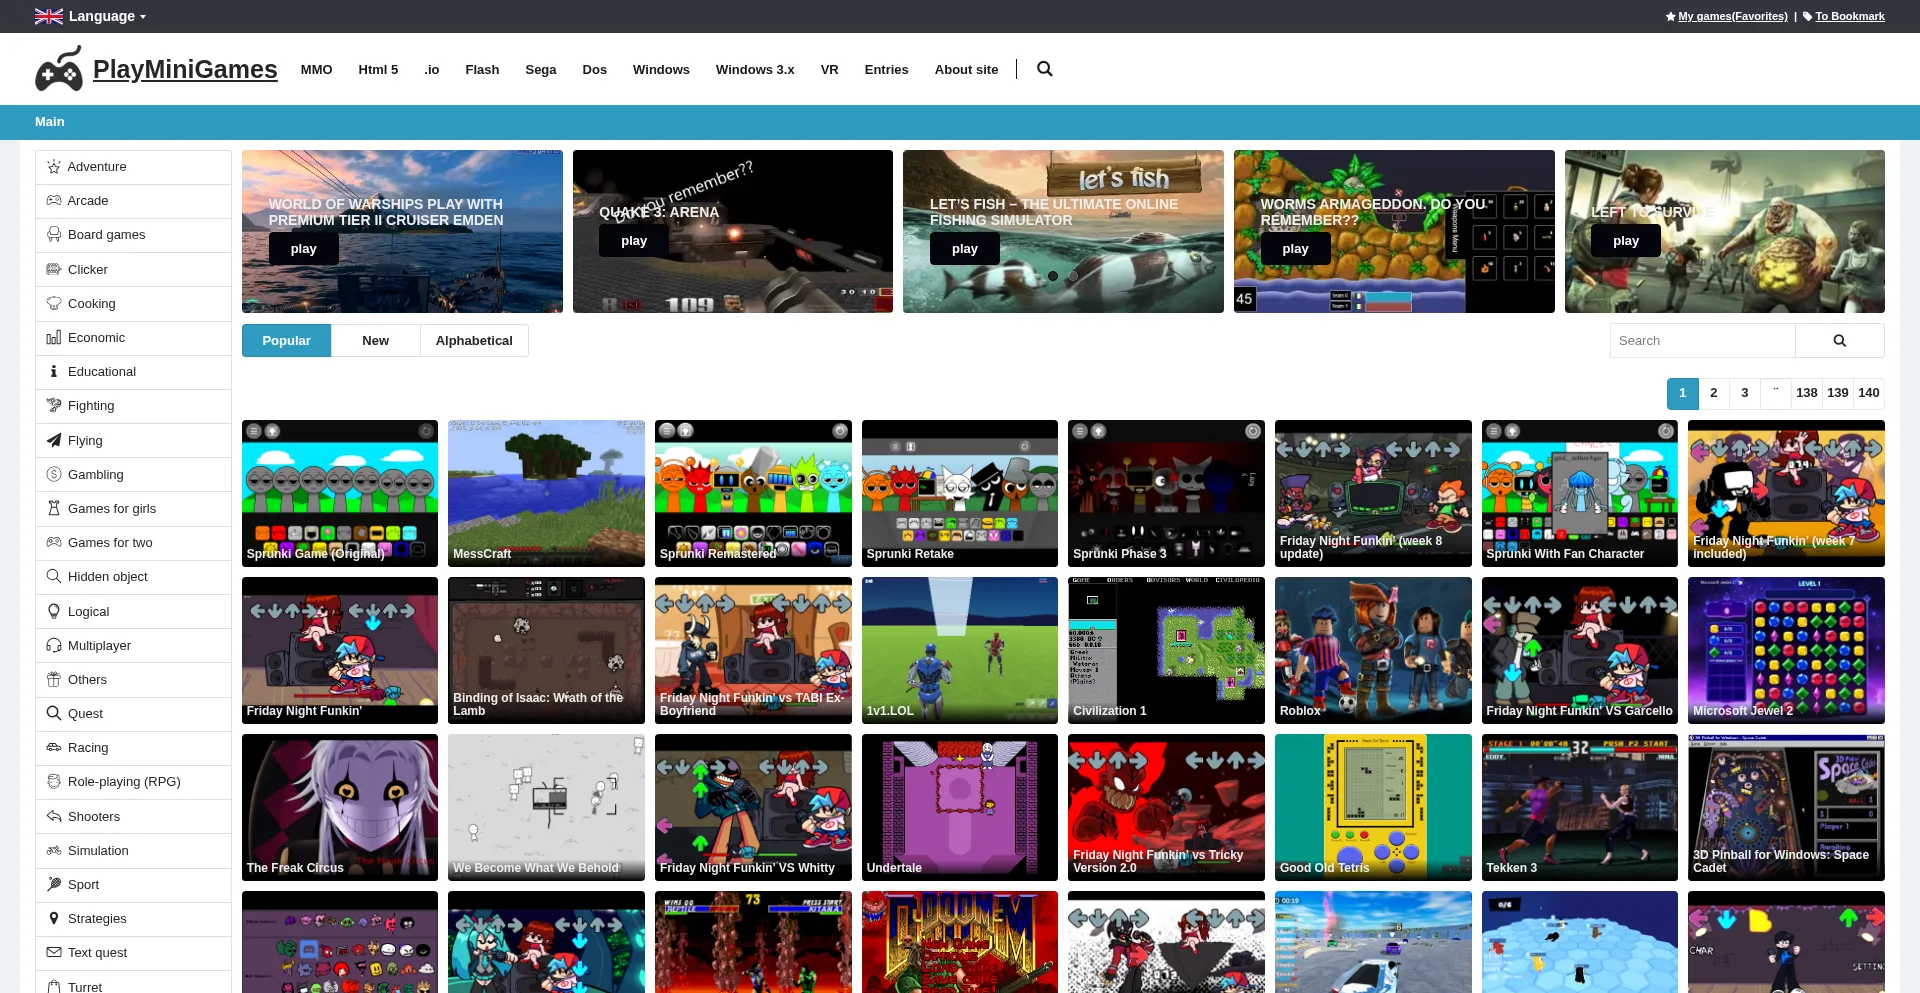Open the Tekken 3 game thumbnail
1920x993 pixels.
[1580, 807]
